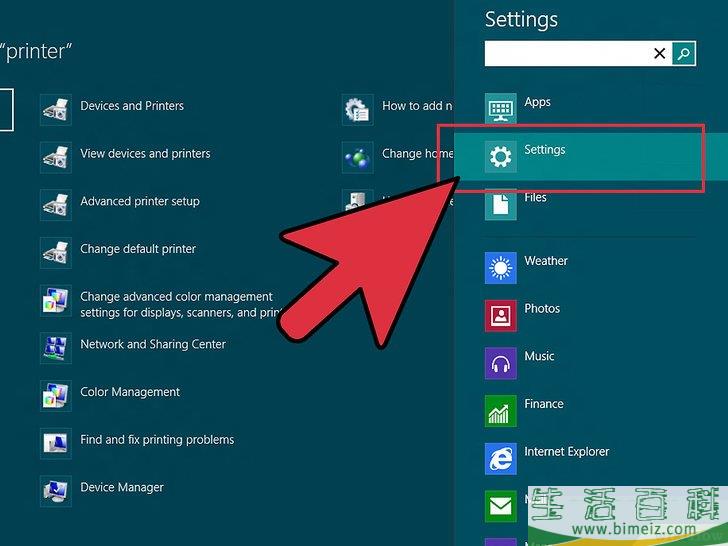Open View devices and printers result

tap(145, 154)
